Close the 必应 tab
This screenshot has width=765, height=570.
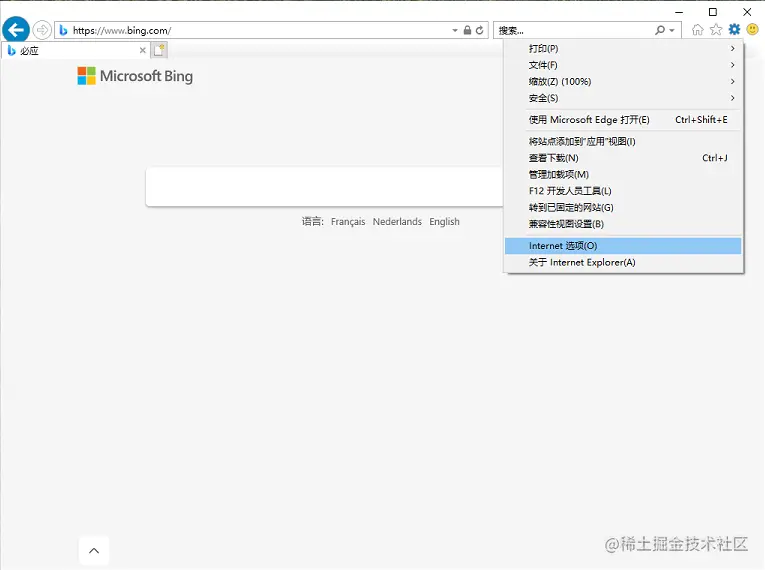pyautogui.click(x=142, y=50)
